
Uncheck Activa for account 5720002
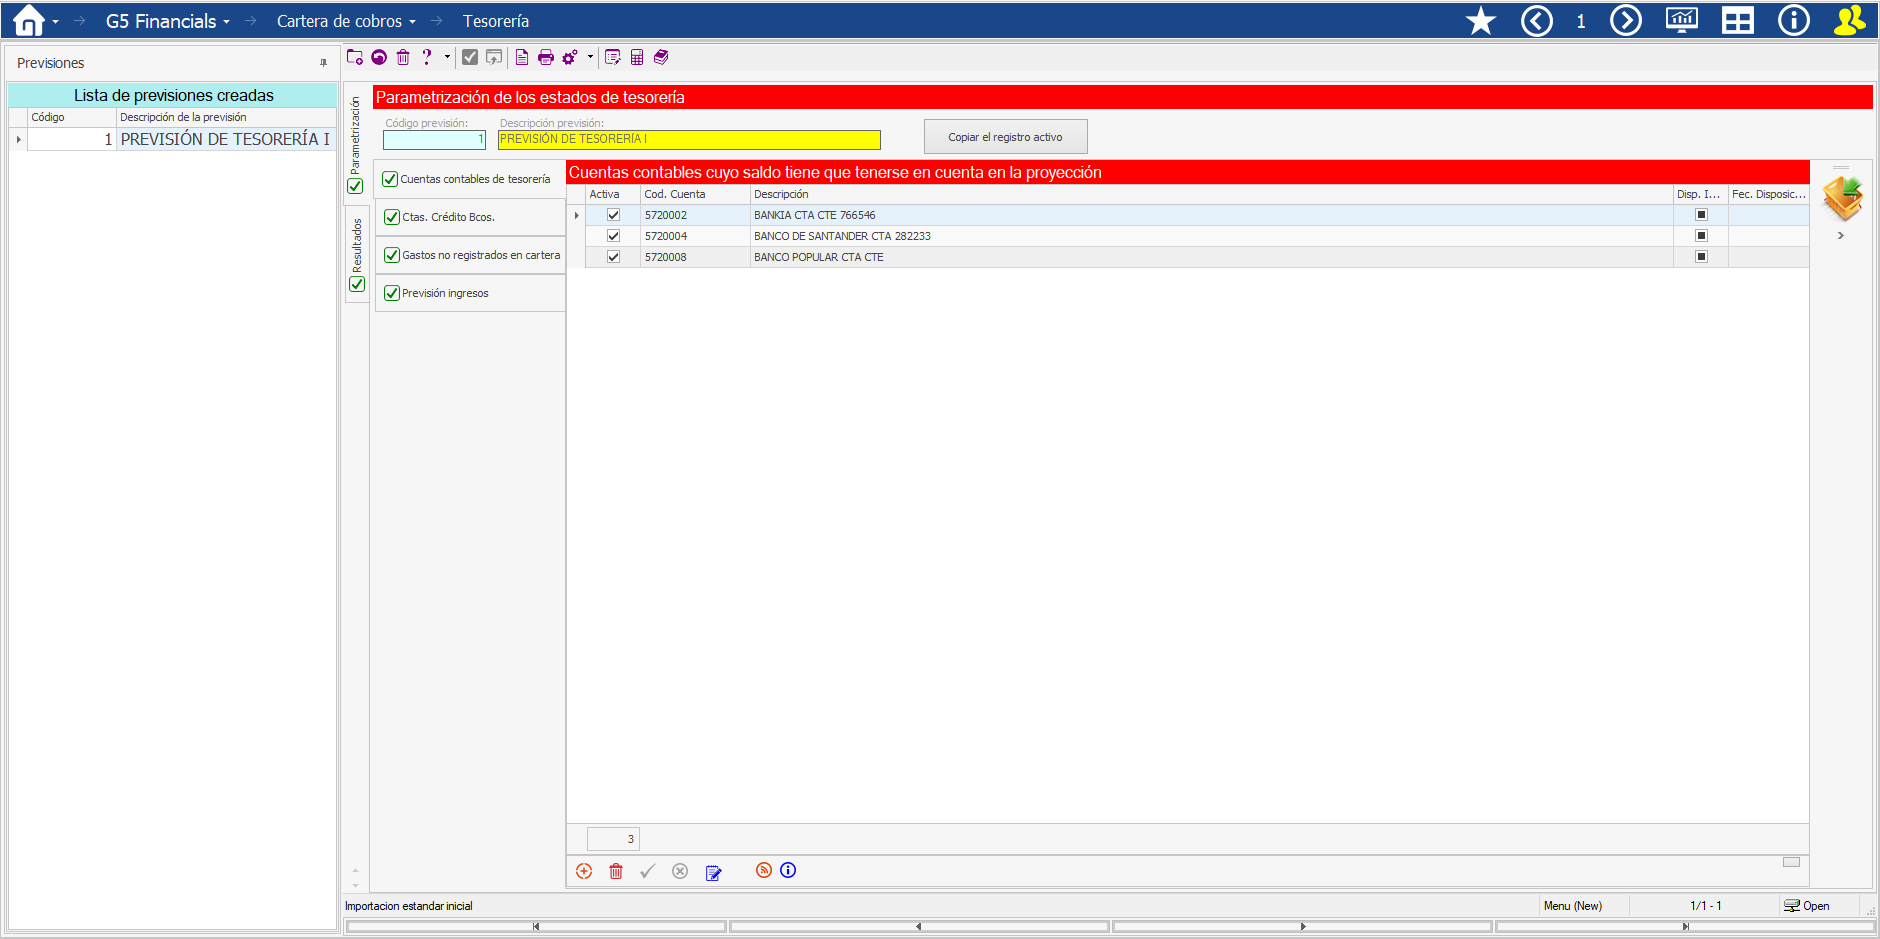click(x=613, y=215)
